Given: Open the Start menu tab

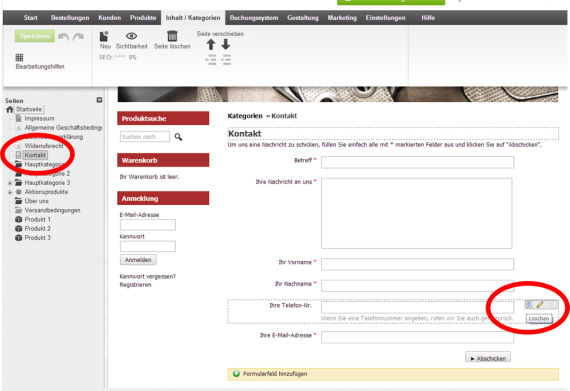Looking at the screenshot, I should 31,18.
